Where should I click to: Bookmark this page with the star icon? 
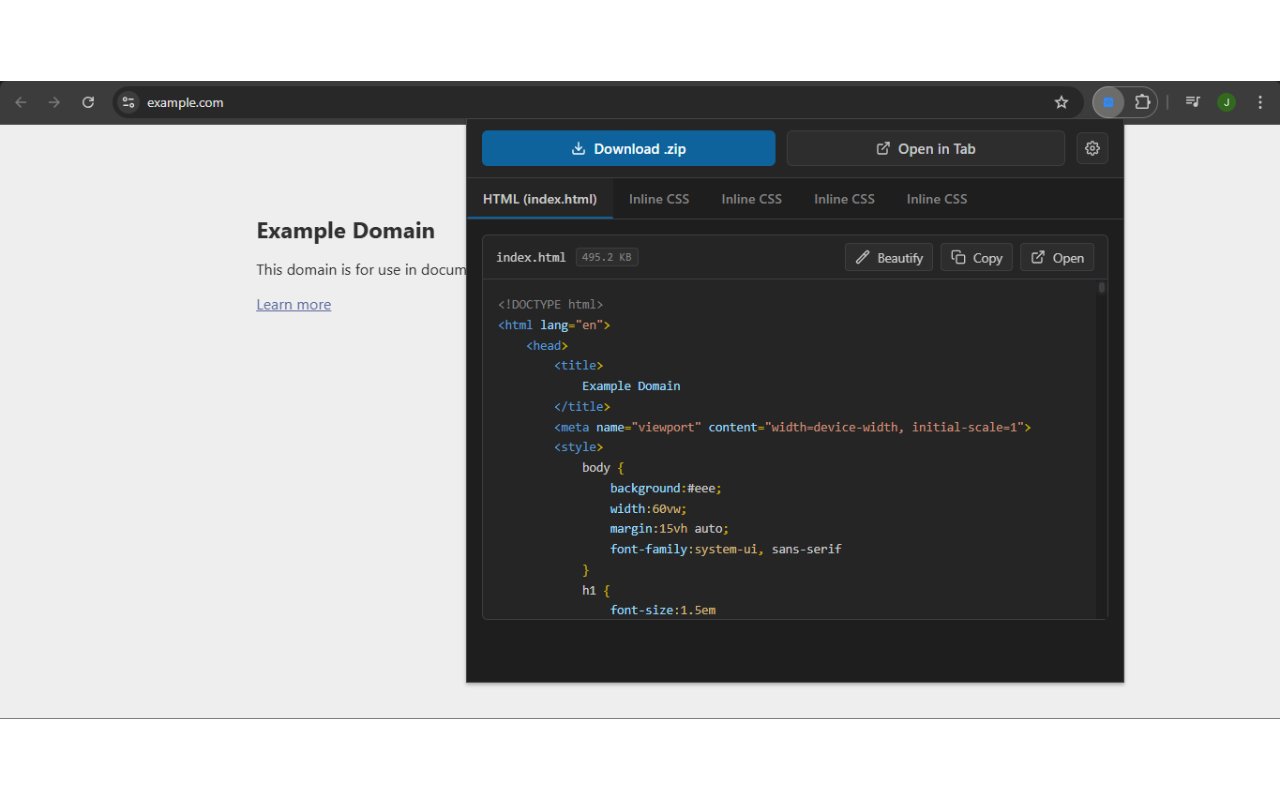tap(1061, 102)
